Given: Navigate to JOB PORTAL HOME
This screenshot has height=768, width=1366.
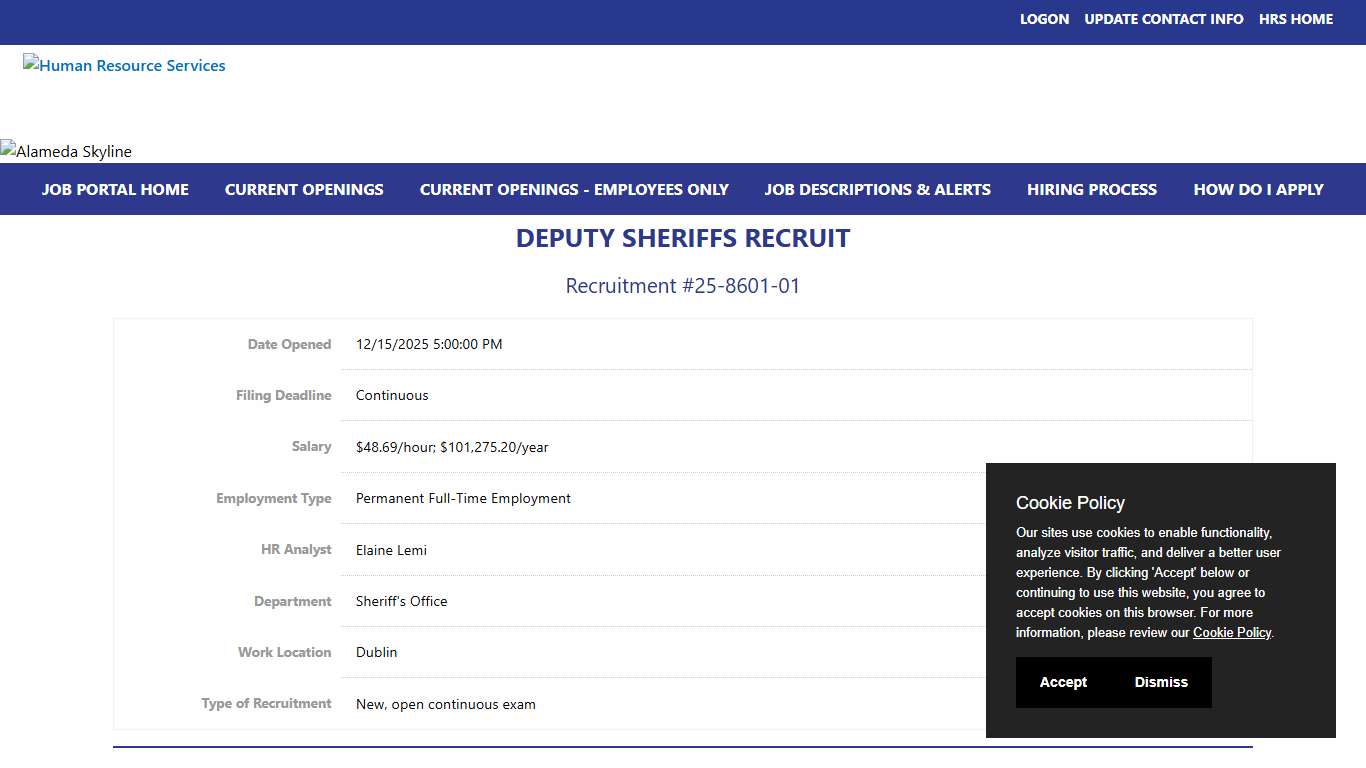Looking at the screenshot, I should pos(115,189).
